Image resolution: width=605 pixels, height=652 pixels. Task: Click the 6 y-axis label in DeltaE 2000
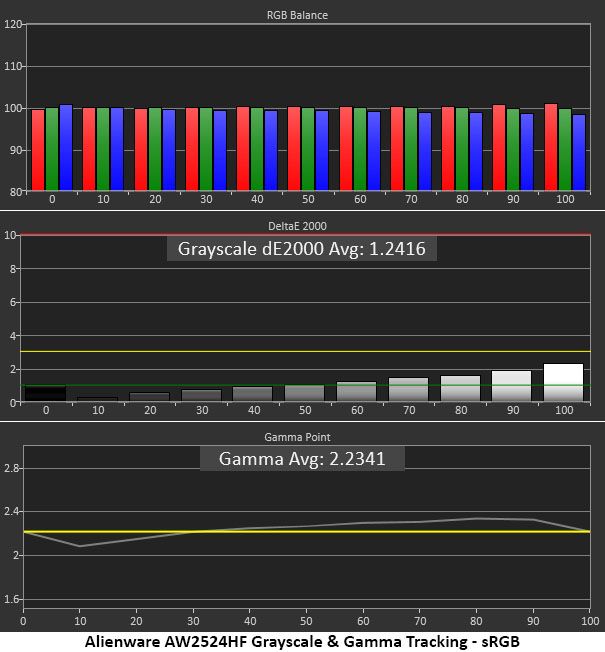pyautogui.click(x=12, y=302)
